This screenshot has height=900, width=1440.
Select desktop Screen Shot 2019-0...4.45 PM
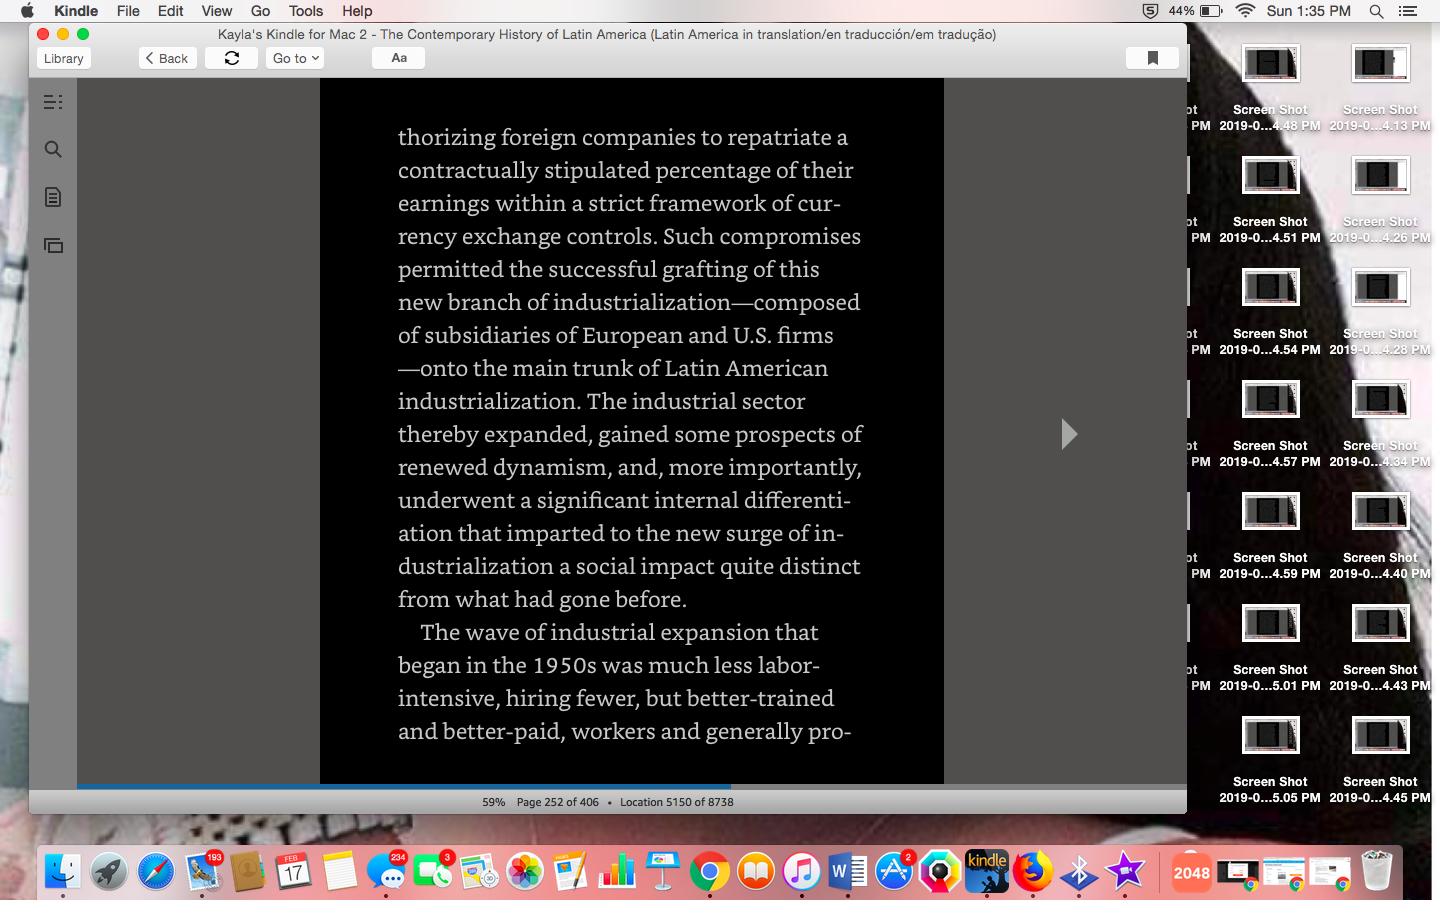point(1380,760)
